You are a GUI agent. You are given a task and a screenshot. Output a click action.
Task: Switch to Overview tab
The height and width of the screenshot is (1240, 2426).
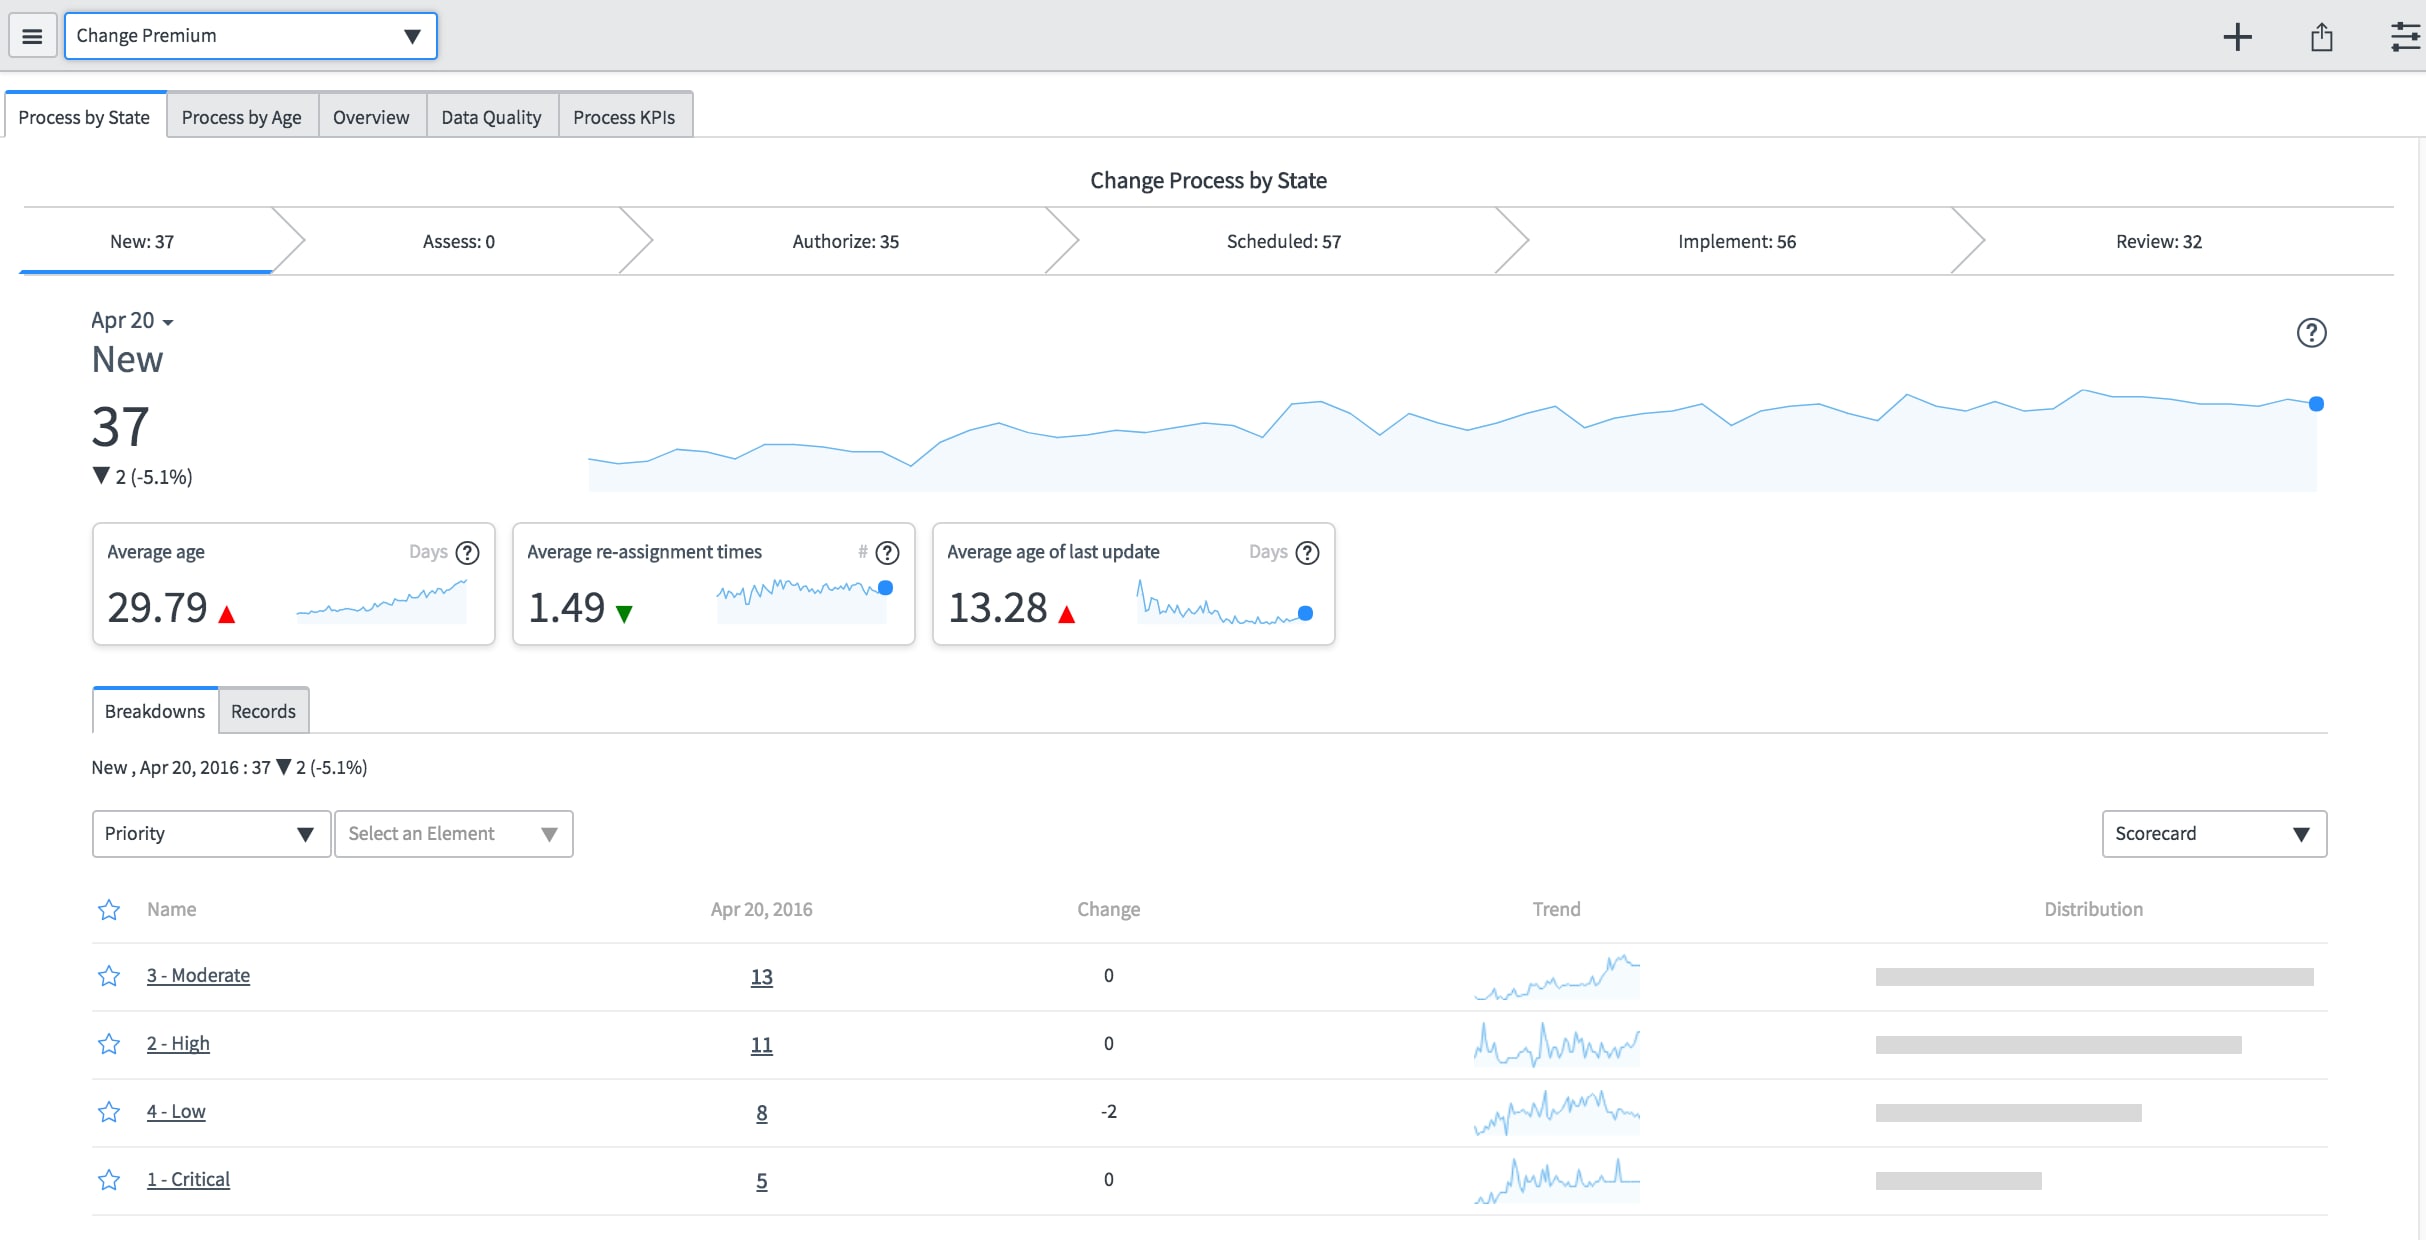371,117
